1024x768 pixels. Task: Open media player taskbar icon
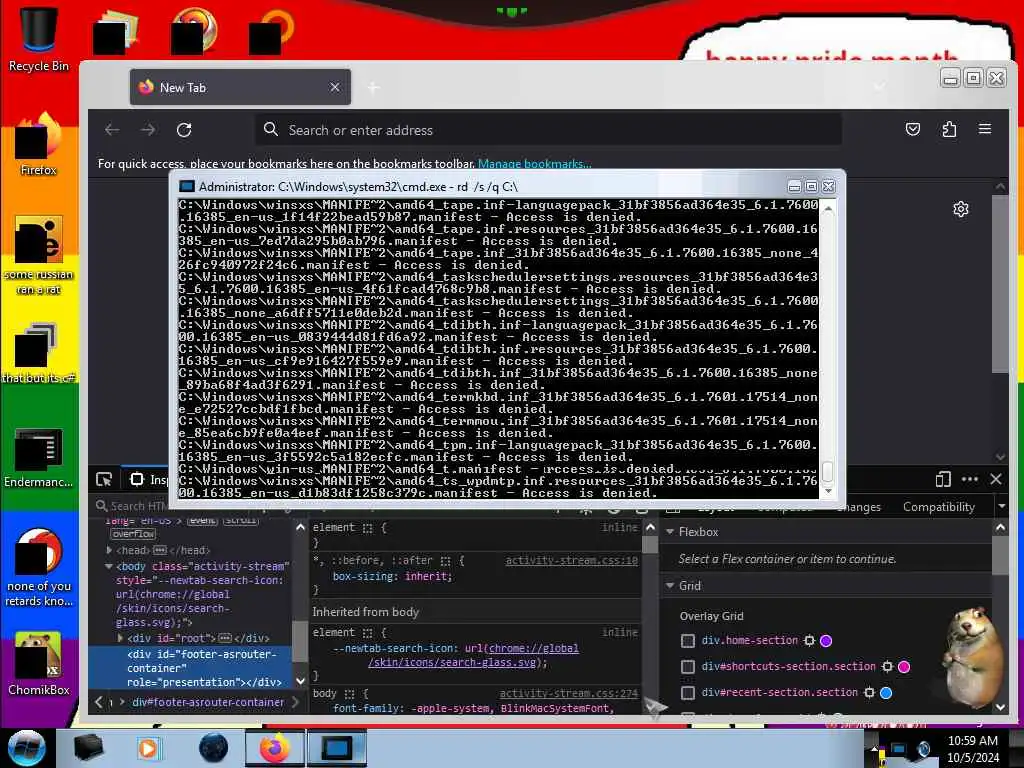click(x=148, y=748)
